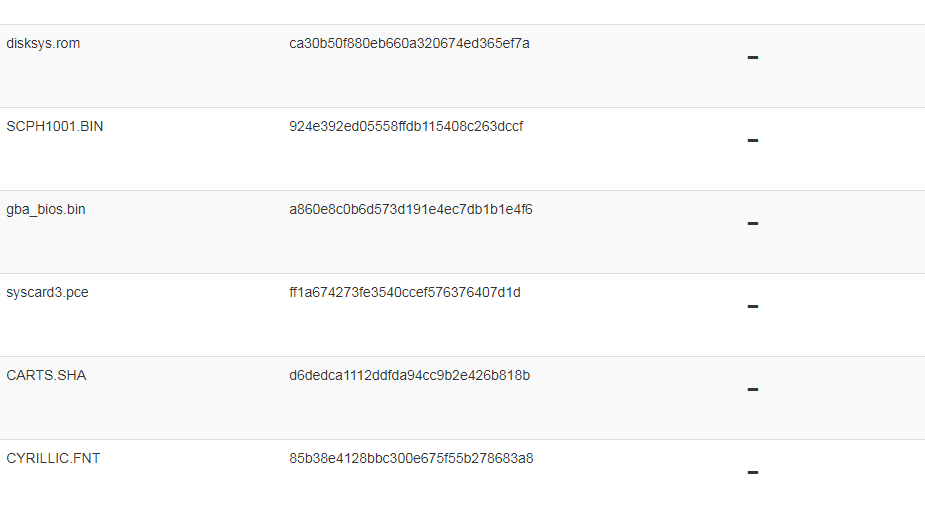Click the minus status icon for syscard3.pce
This screenshot has width=925, height=508.
tap(753, 306)
